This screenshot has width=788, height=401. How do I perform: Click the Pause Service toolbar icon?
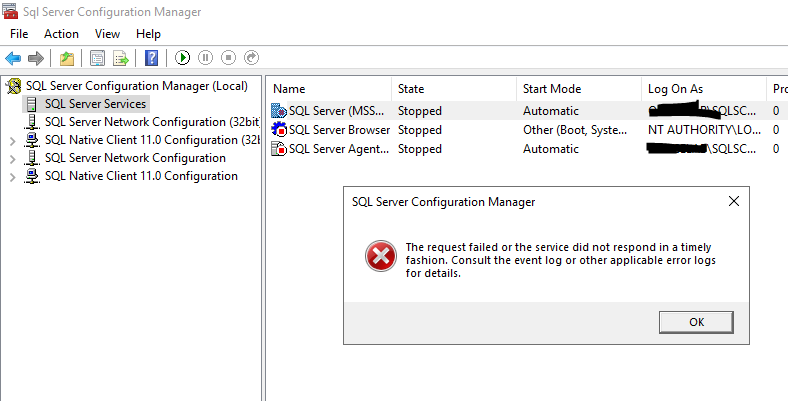206,58
